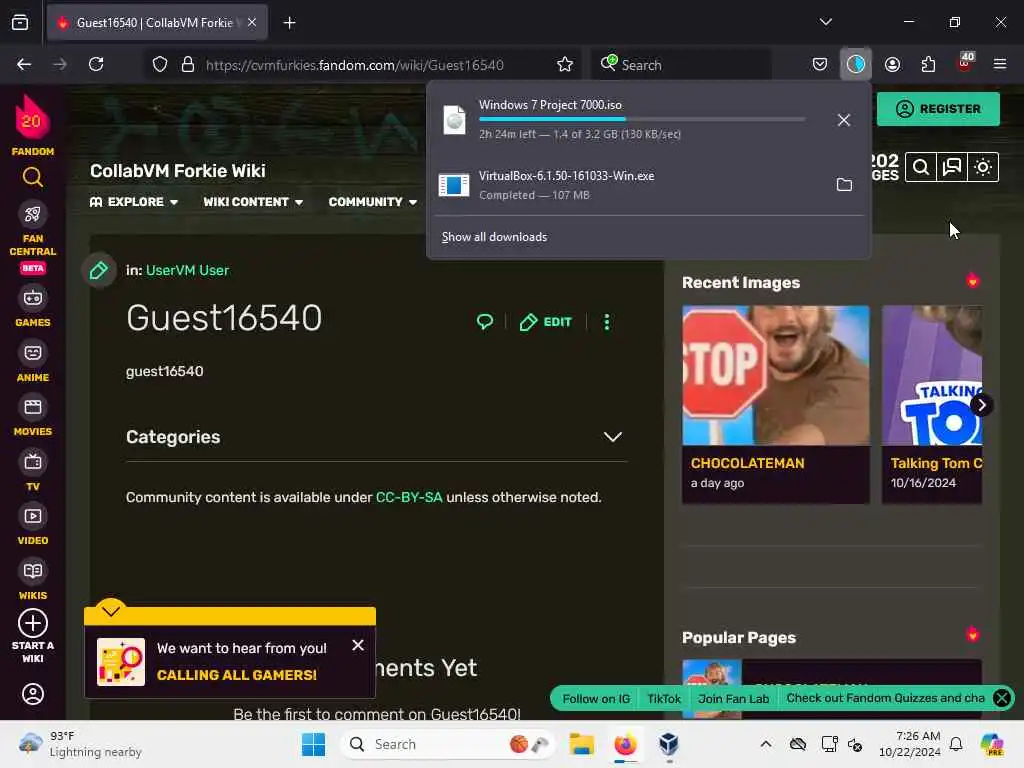Open the UserVM User category link
This screenshot has width=1024, height=768.
click(187, 270)
